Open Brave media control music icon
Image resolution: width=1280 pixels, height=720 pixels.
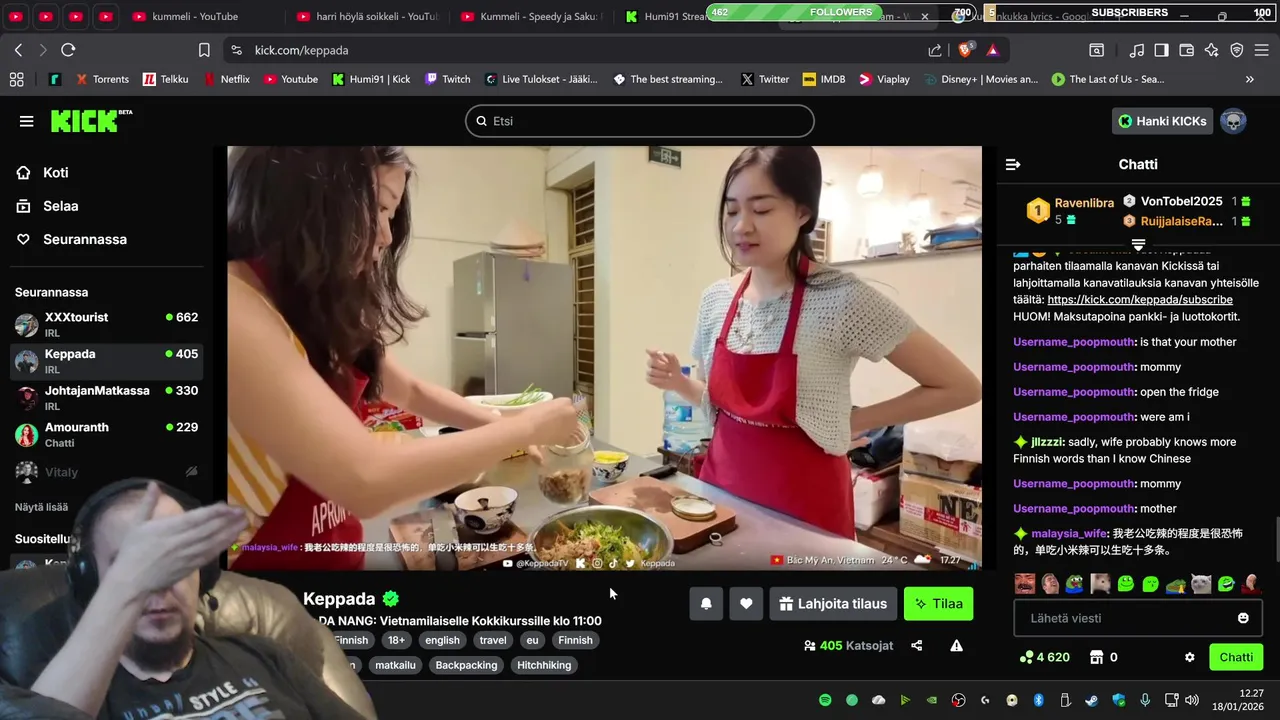click(1137, 50)
